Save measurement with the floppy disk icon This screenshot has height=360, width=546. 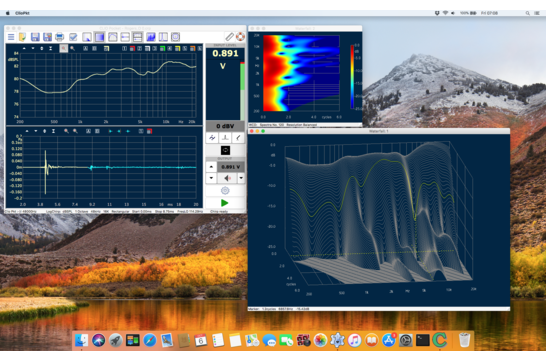tap(35, 37)
